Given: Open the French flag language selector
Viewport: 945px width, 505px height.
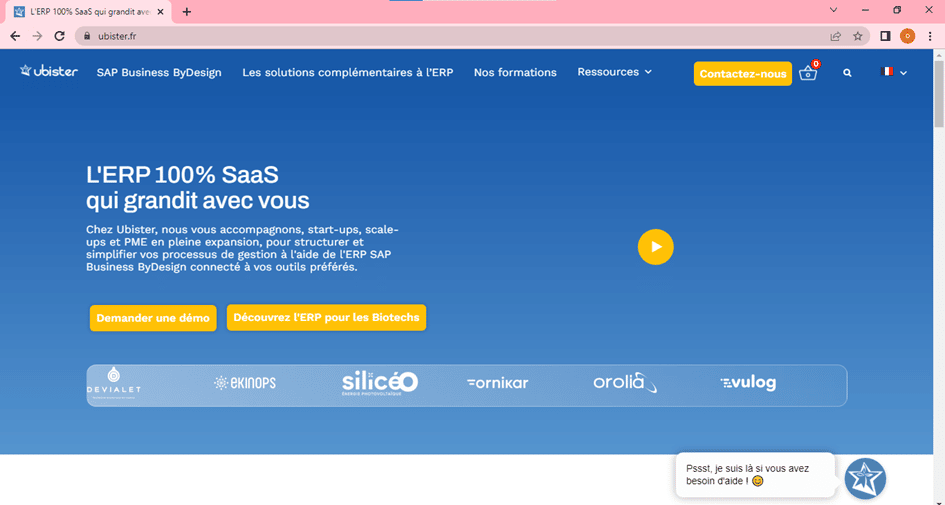Looking at the screenshot, I should 893,72.
